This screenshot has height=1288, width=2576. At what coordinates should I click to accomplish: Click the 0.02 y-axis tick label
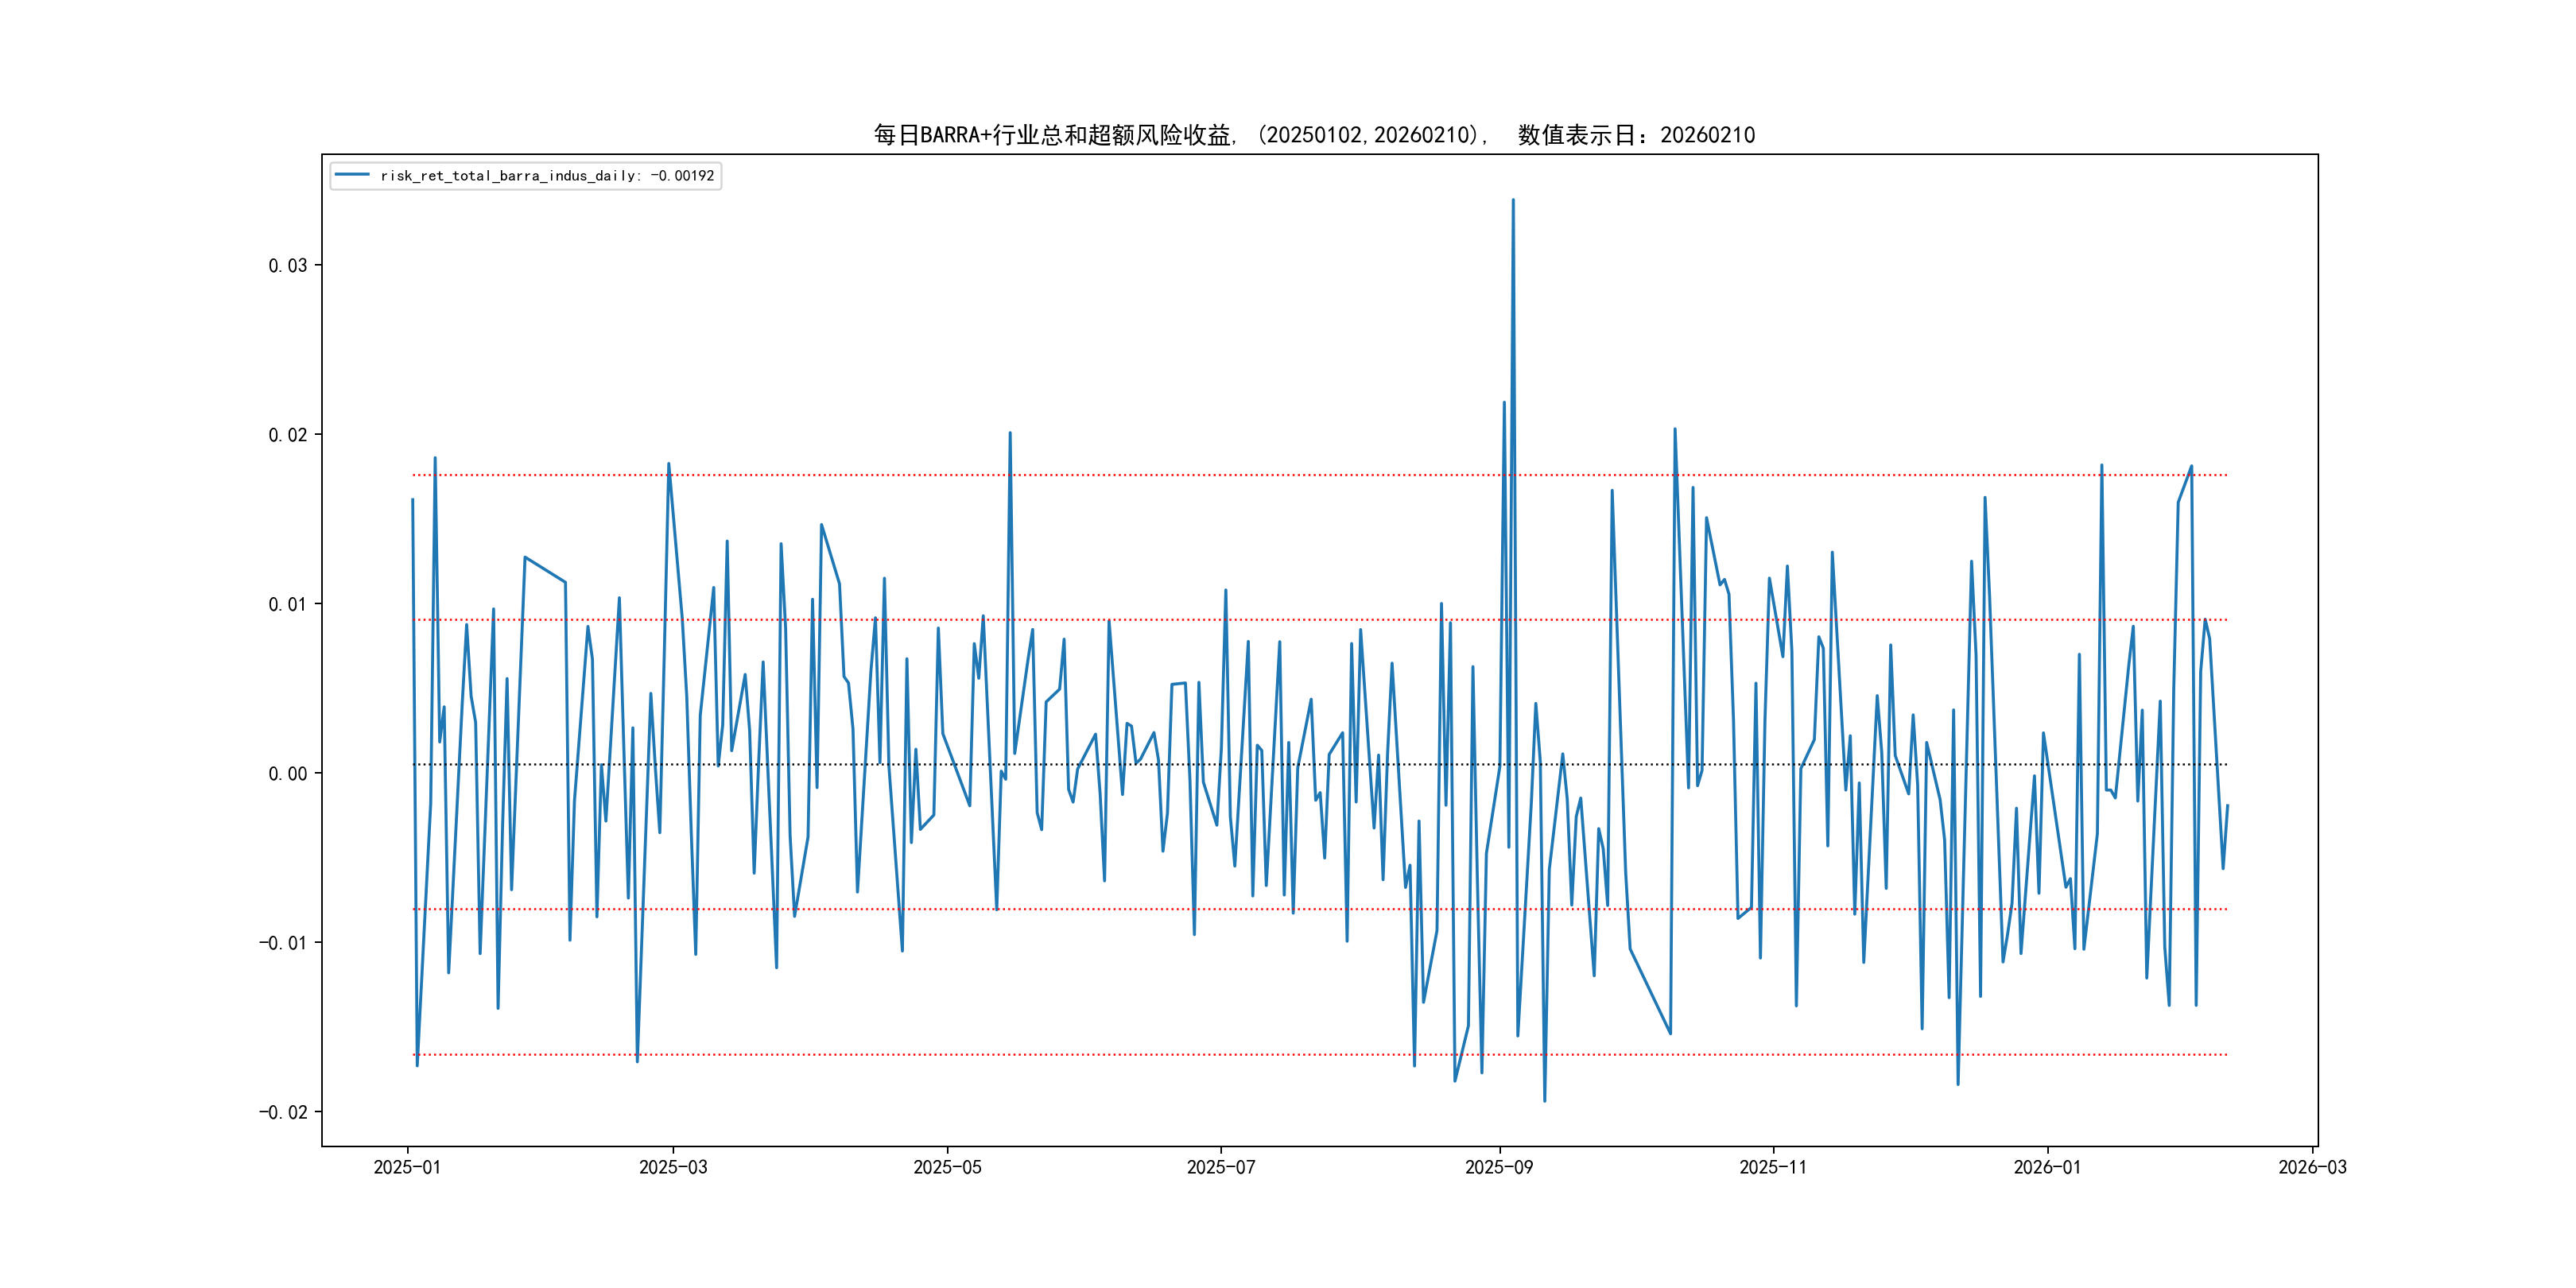287,435
